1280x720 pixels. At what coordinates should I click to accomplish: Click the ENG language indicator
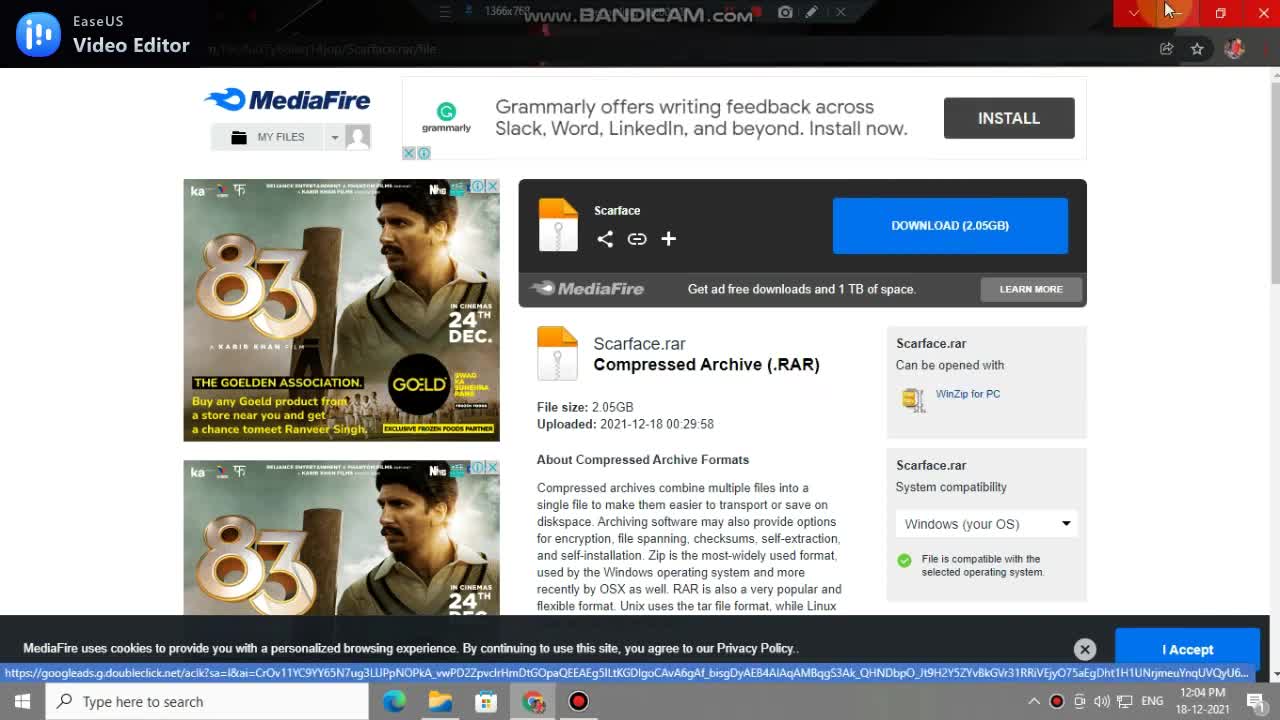(x=1152, y=701)
